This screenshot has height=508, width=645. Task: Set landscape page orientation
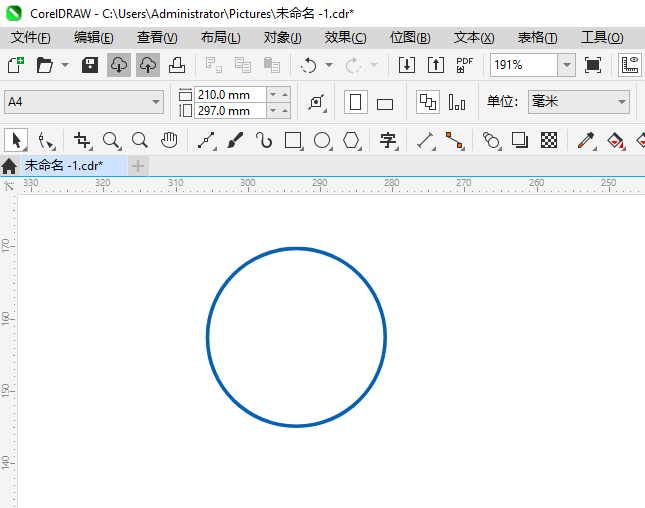pyautogui.click(x=385, y=104)
